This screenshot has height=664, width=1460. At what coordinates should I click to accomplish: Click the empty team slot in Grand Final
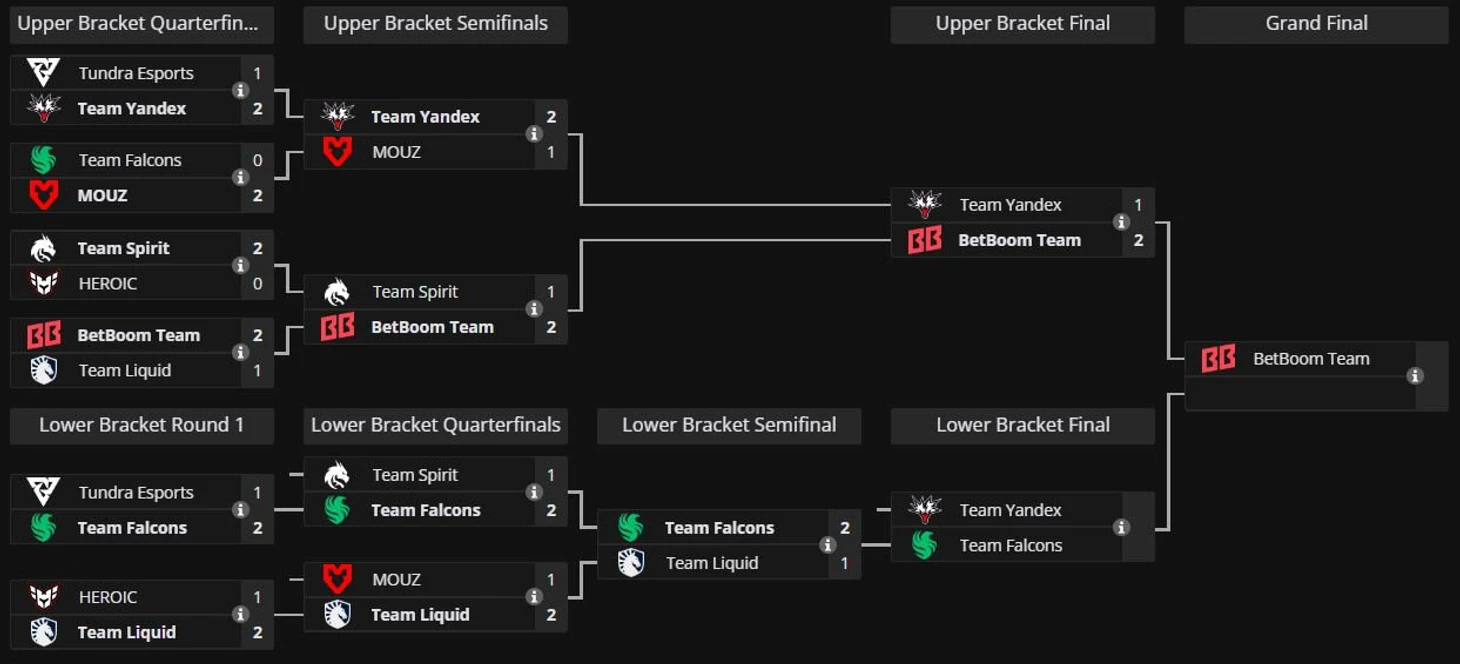1300,394
